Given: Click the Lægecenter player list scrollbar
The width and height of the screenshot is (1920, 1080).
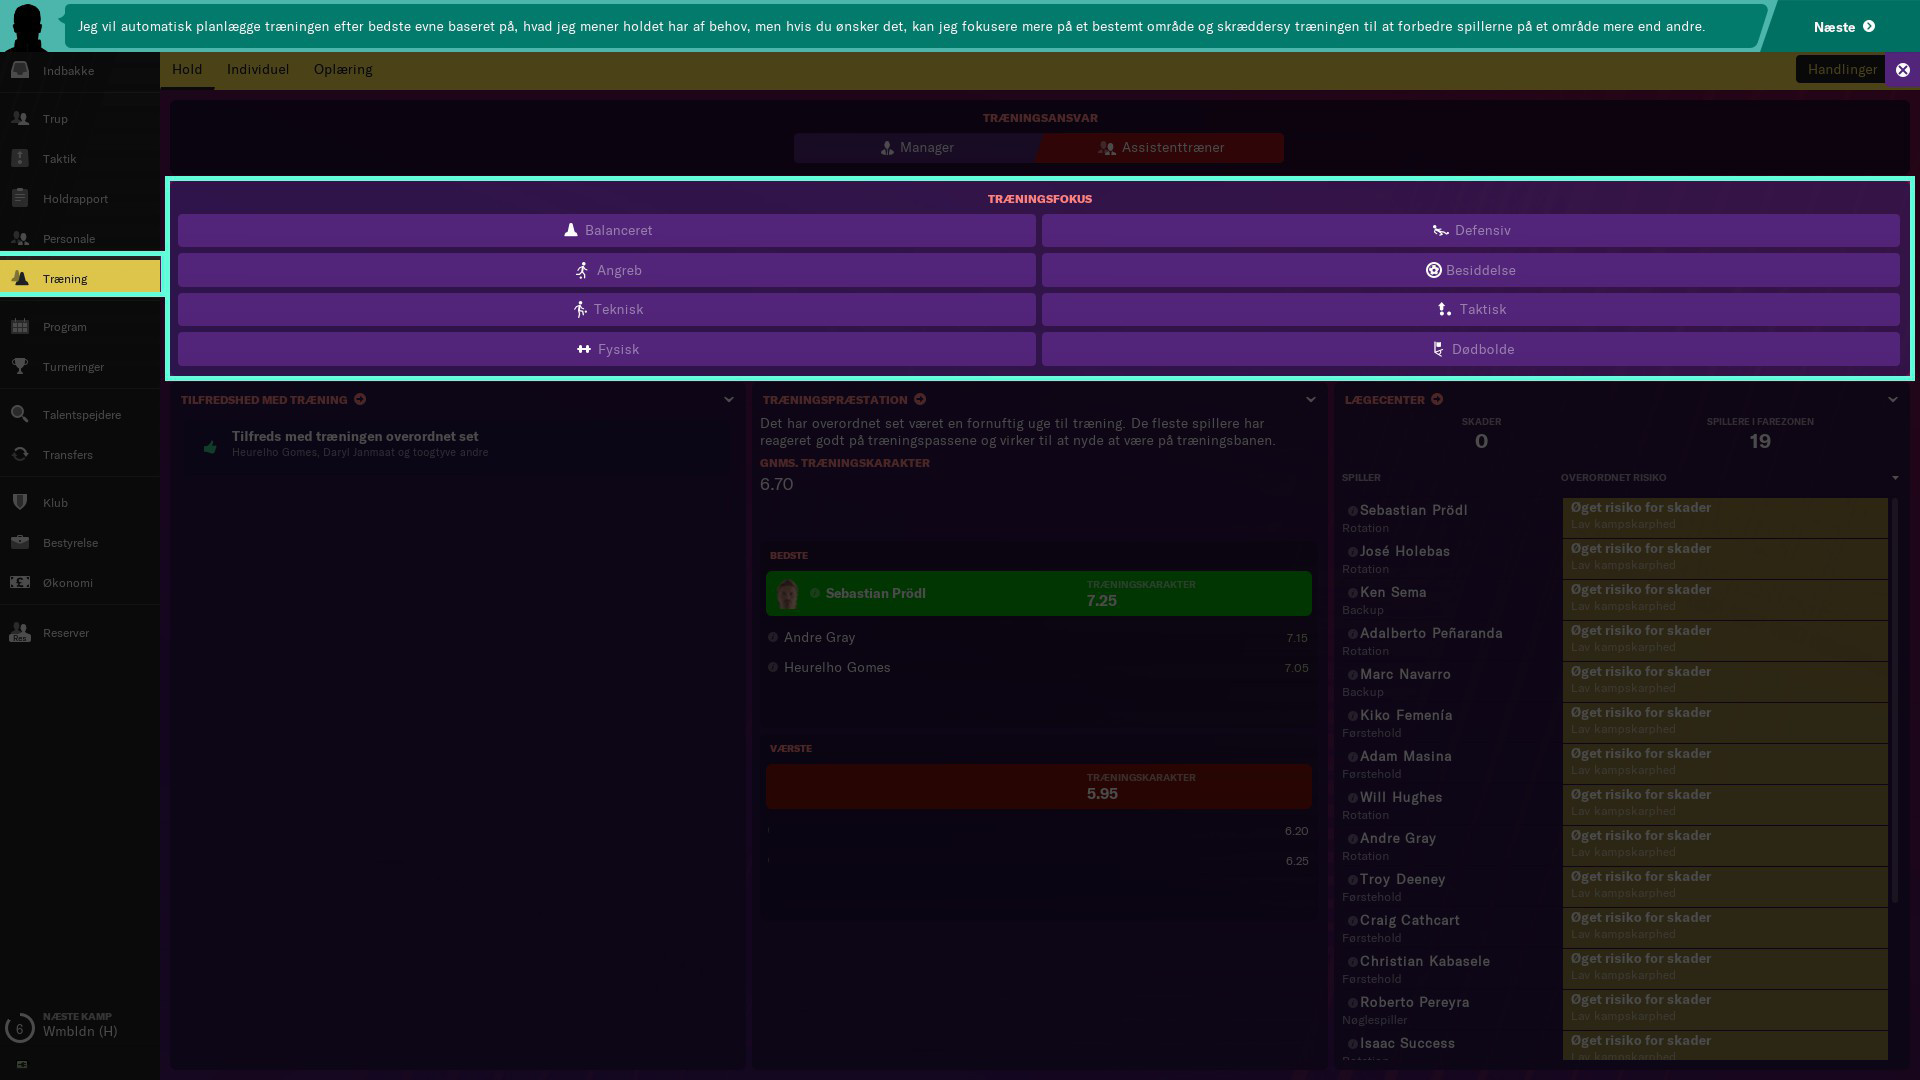Looking at the screenshot, I should pos(1894,700).
